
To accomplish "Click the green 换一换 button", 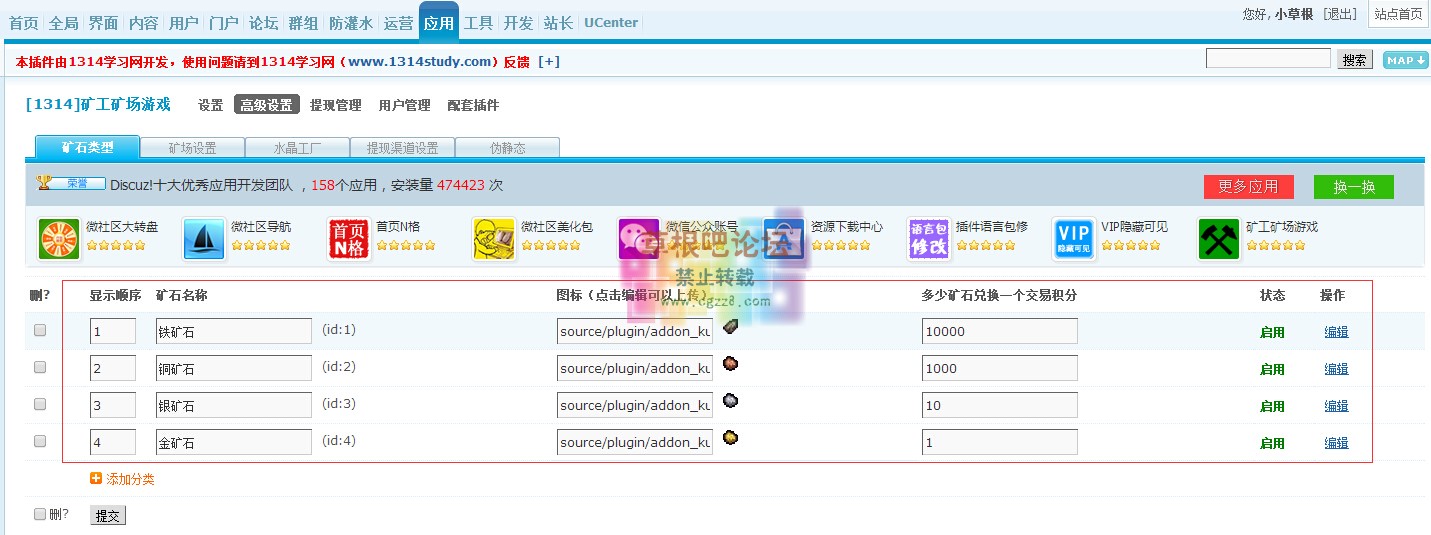I will (1354, 187).
